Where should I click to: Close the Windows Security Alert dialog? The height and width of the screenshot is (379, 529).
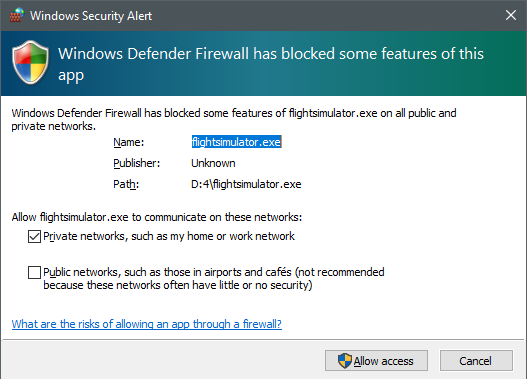pos(511,15)
